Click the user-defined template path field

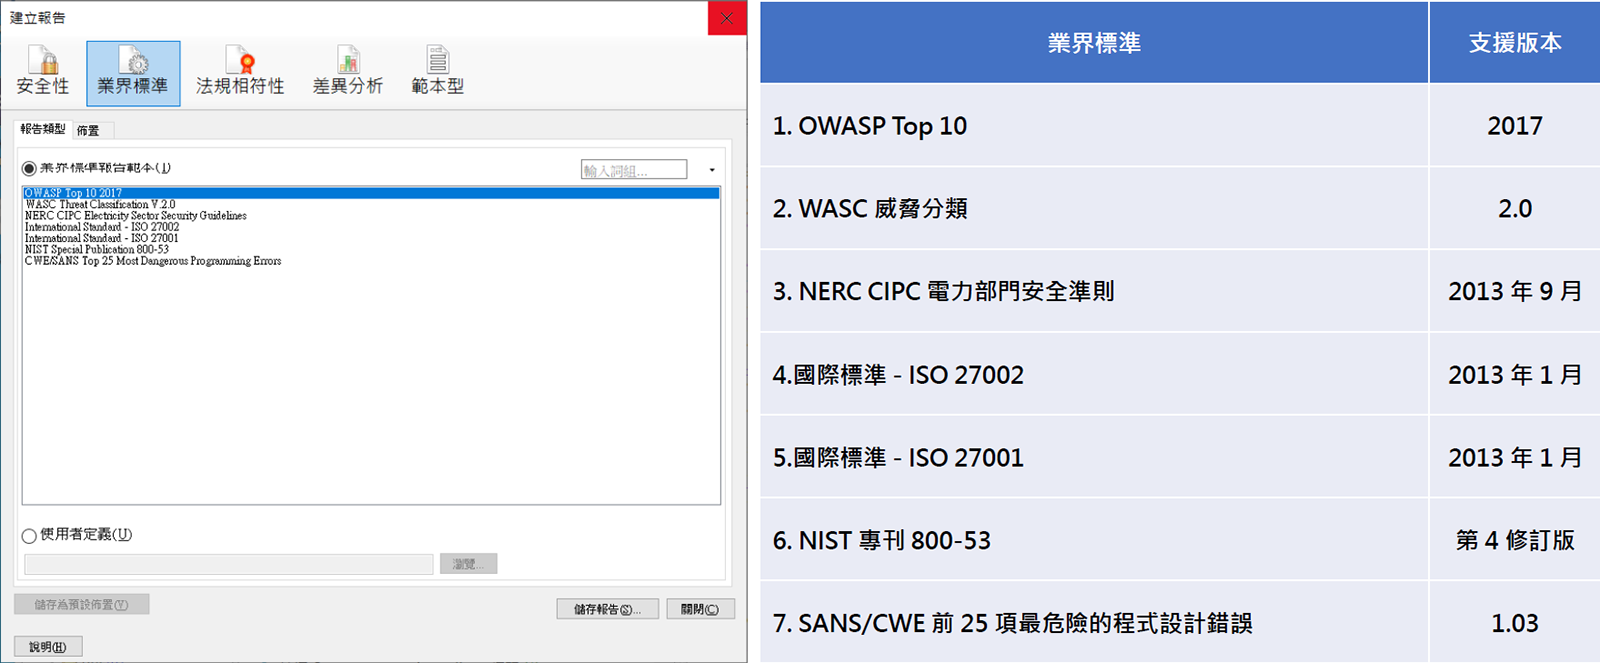click(x=229, y=564)
